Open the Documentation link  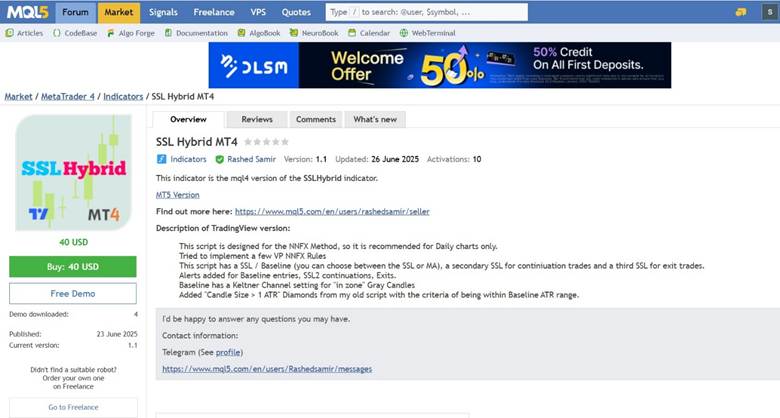click(x=201, y=33)
